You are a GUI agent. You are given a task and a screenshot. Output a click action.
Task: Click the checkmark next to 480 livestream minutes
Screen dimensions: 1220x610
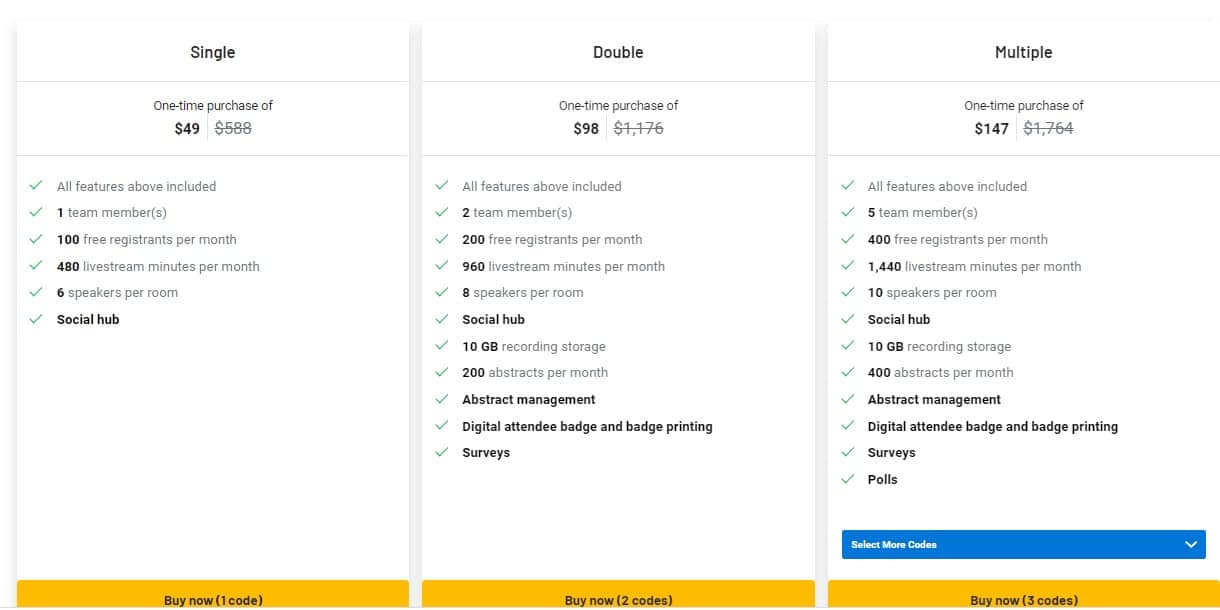37,266
